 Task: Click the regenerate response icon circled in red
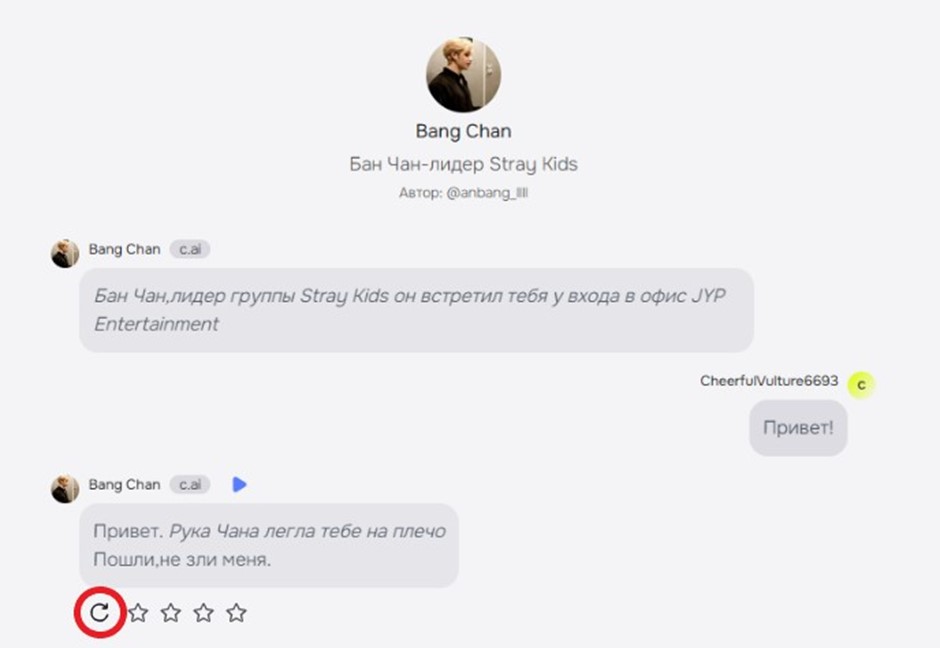tap(99, 612)
